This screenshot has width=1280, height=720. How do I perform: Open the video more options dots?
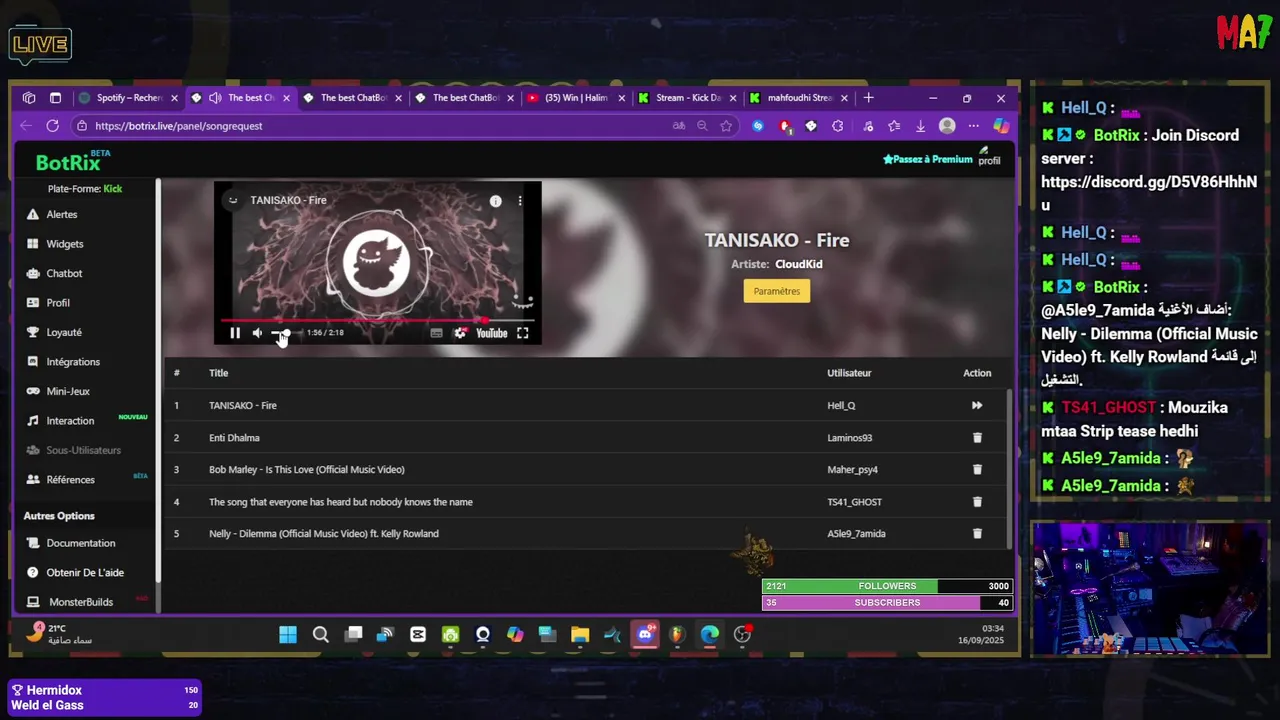coord(519,201)
